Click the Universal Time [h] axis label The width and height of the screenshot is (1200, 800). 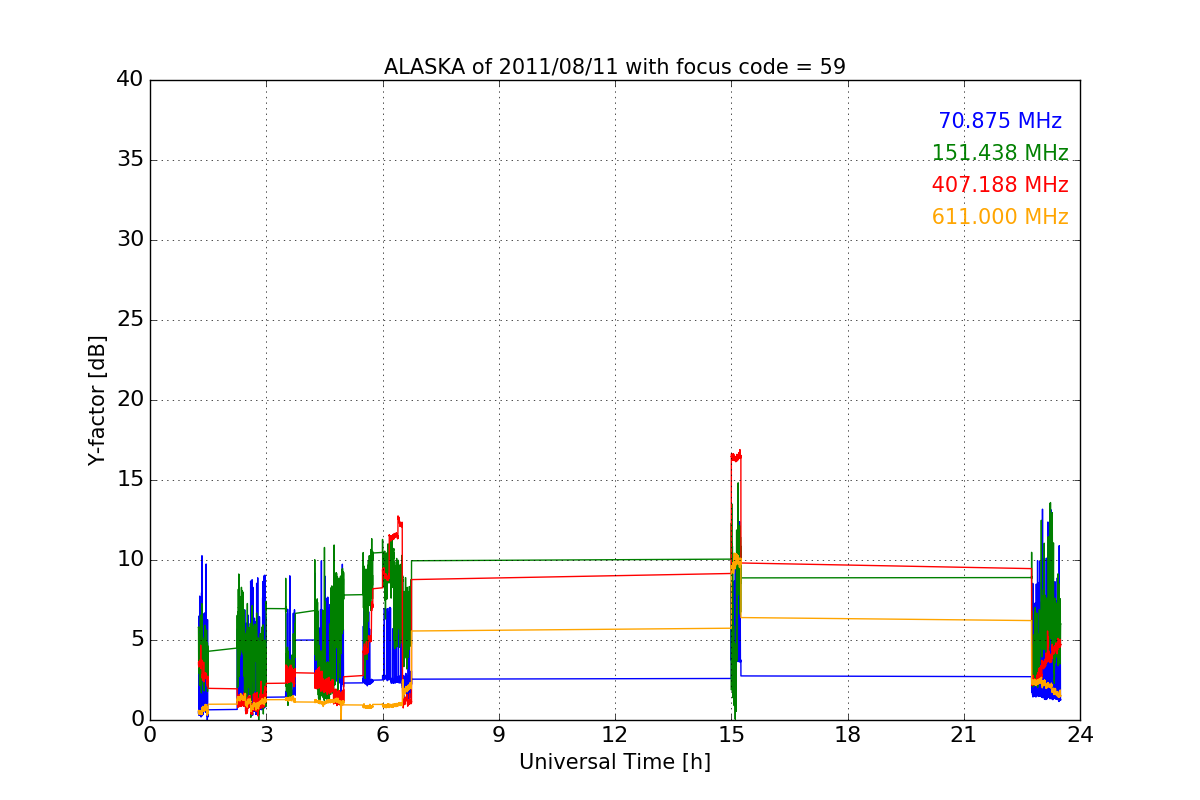(615, 762)
